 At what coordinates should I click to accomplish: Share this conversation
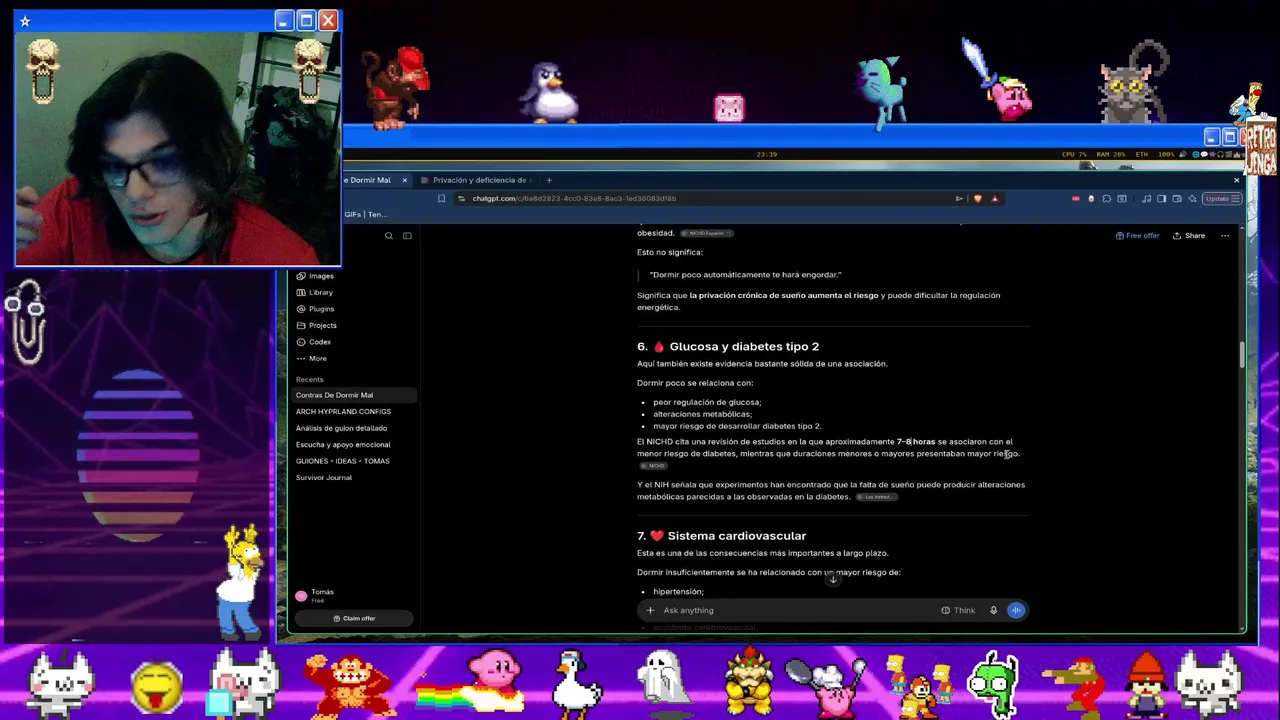point(1189,236)
